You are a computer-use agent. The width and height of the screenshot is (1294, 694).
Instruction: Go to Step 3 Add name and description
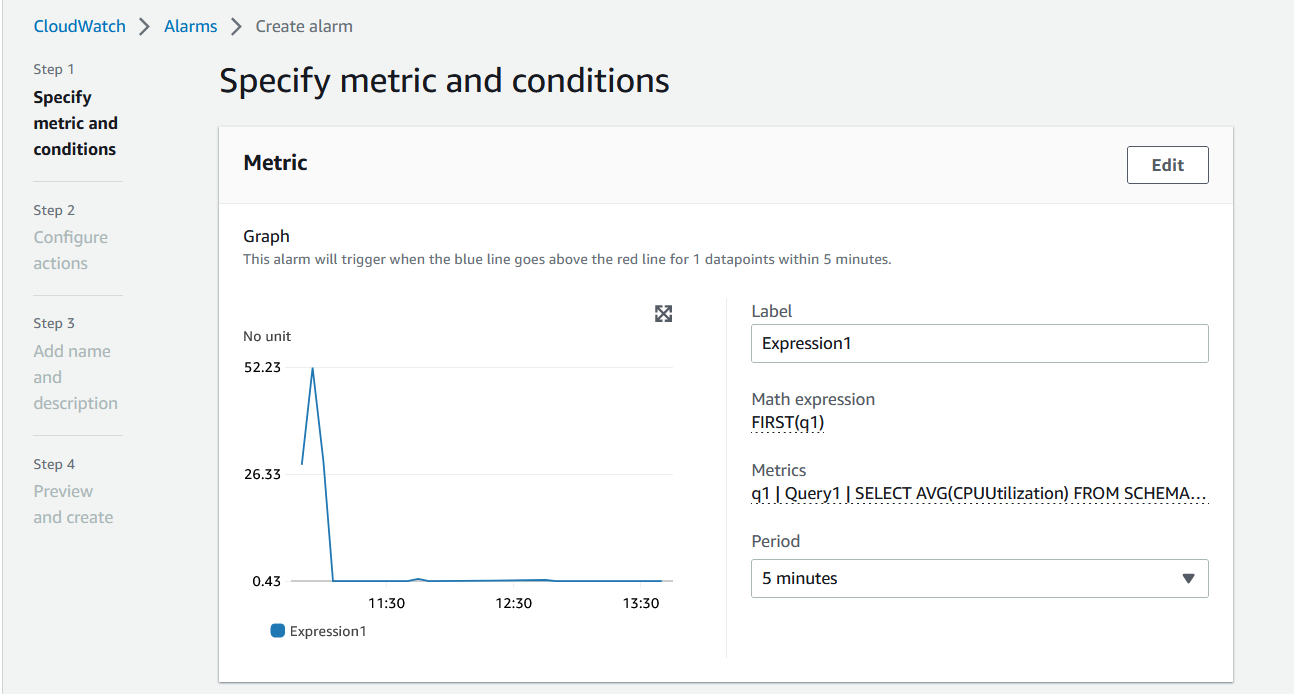pyautogui.click(x=75, y=377)
